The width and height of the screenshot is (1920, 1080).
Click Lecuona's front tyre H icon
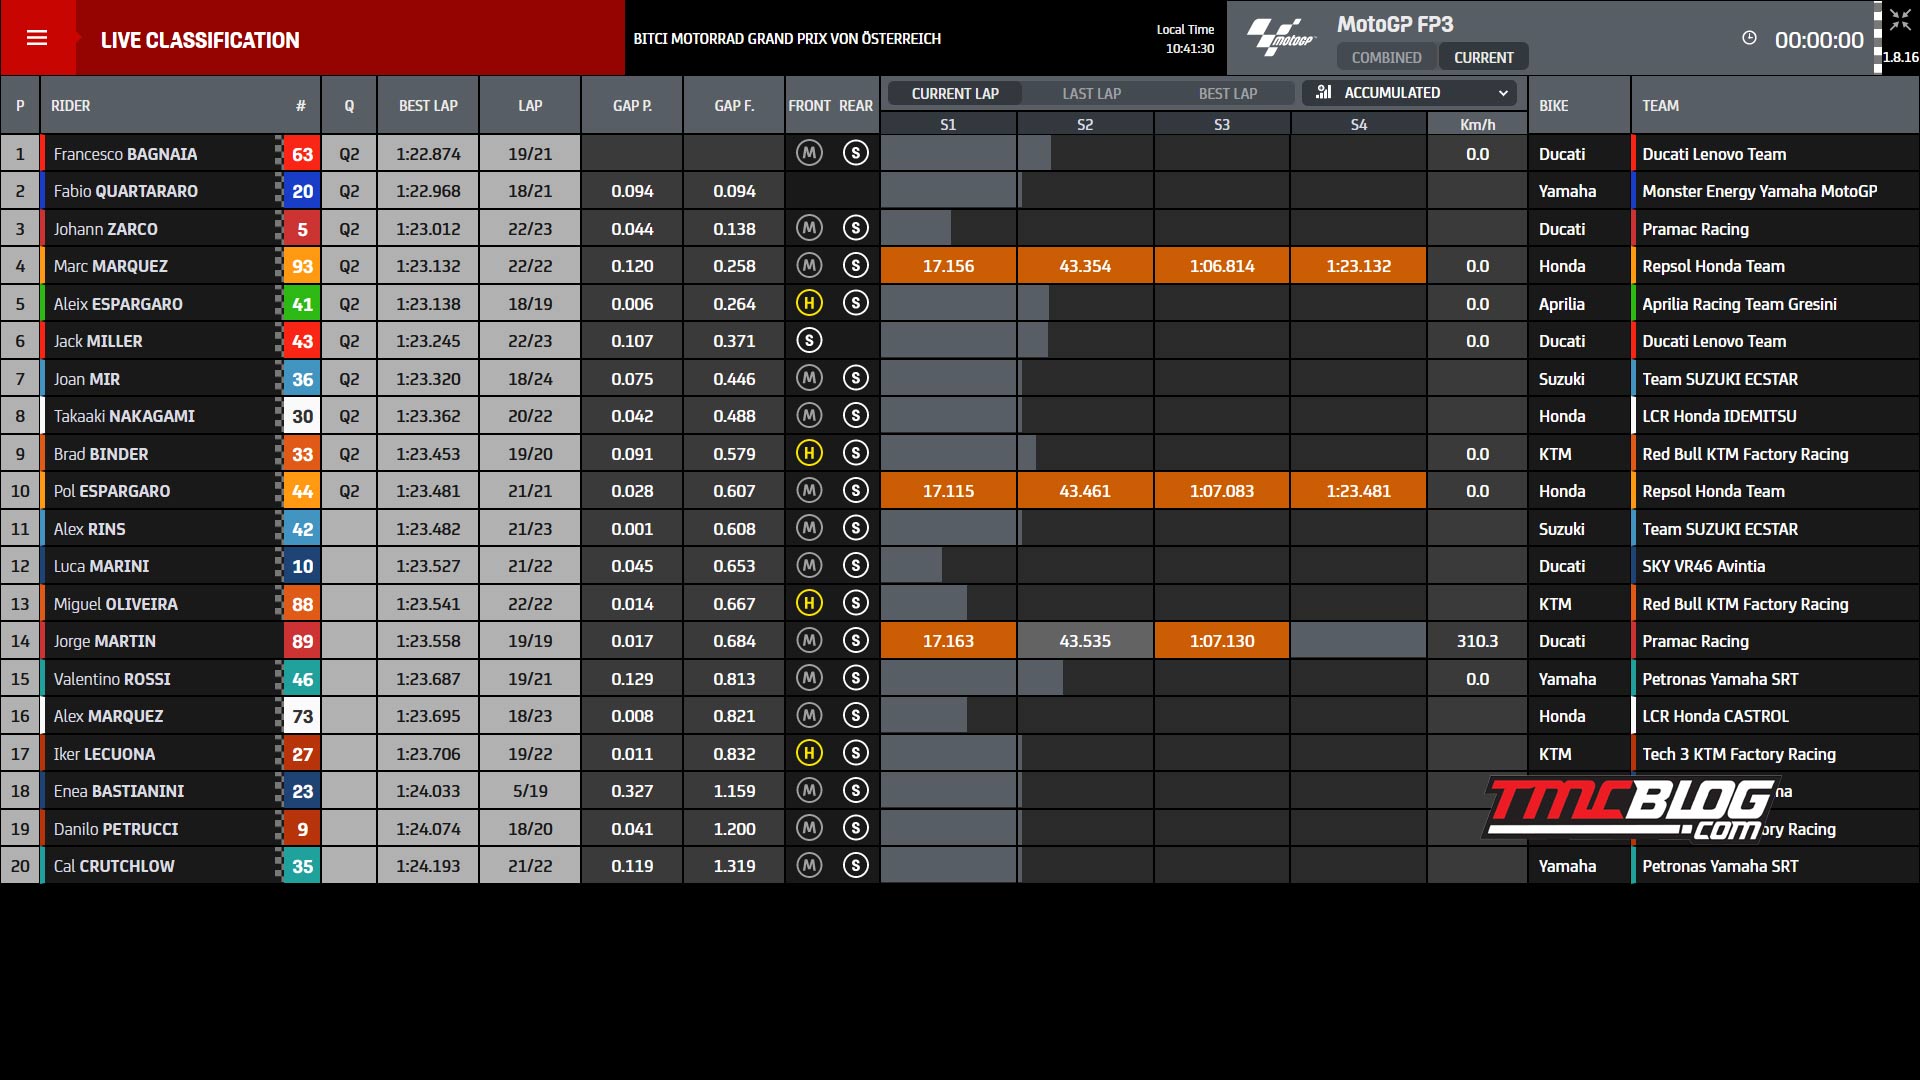coord(809,753)
